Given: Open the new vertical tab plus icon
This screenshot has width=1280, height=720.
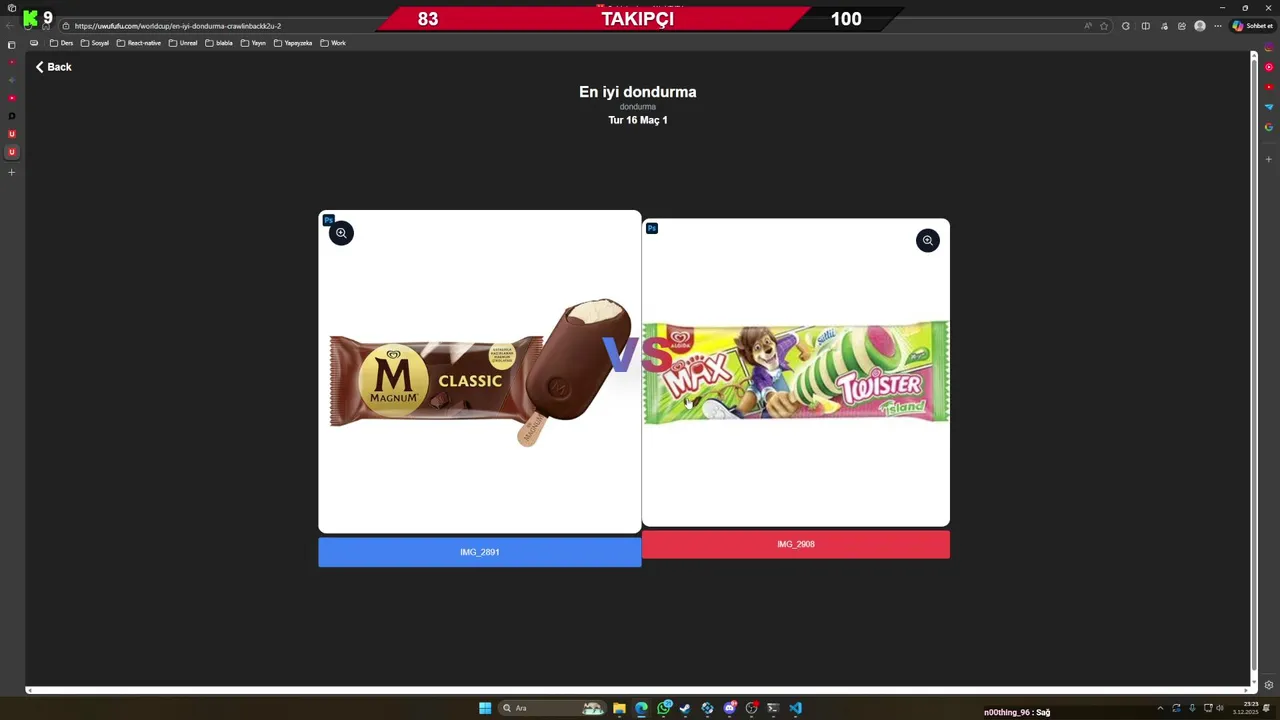Looking at the screenshot, I should coord(12,172).
